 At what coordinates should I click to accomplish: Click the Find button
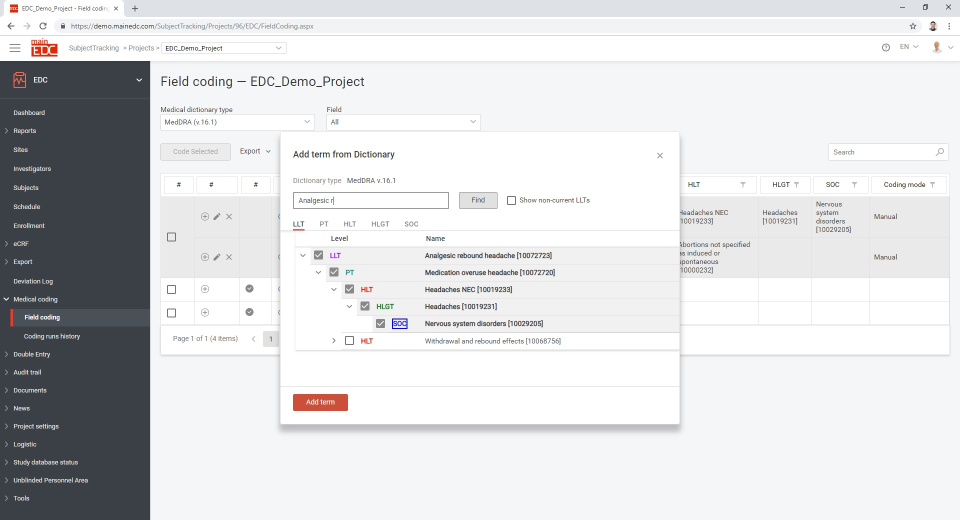478,200
